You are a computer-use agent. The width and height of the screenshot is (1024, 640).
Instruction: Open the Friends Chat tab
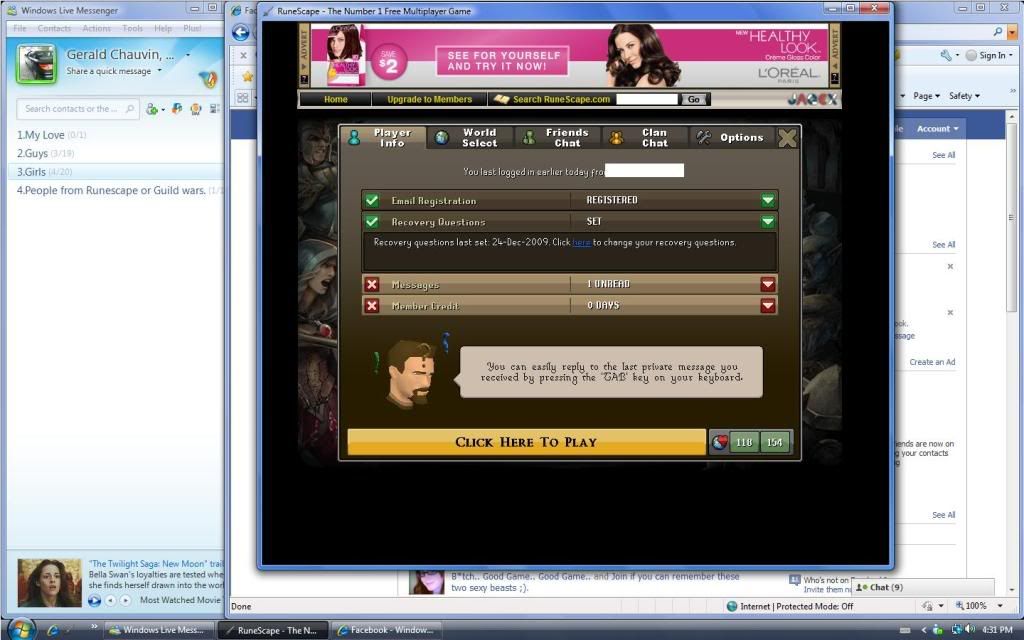point(557,138)
